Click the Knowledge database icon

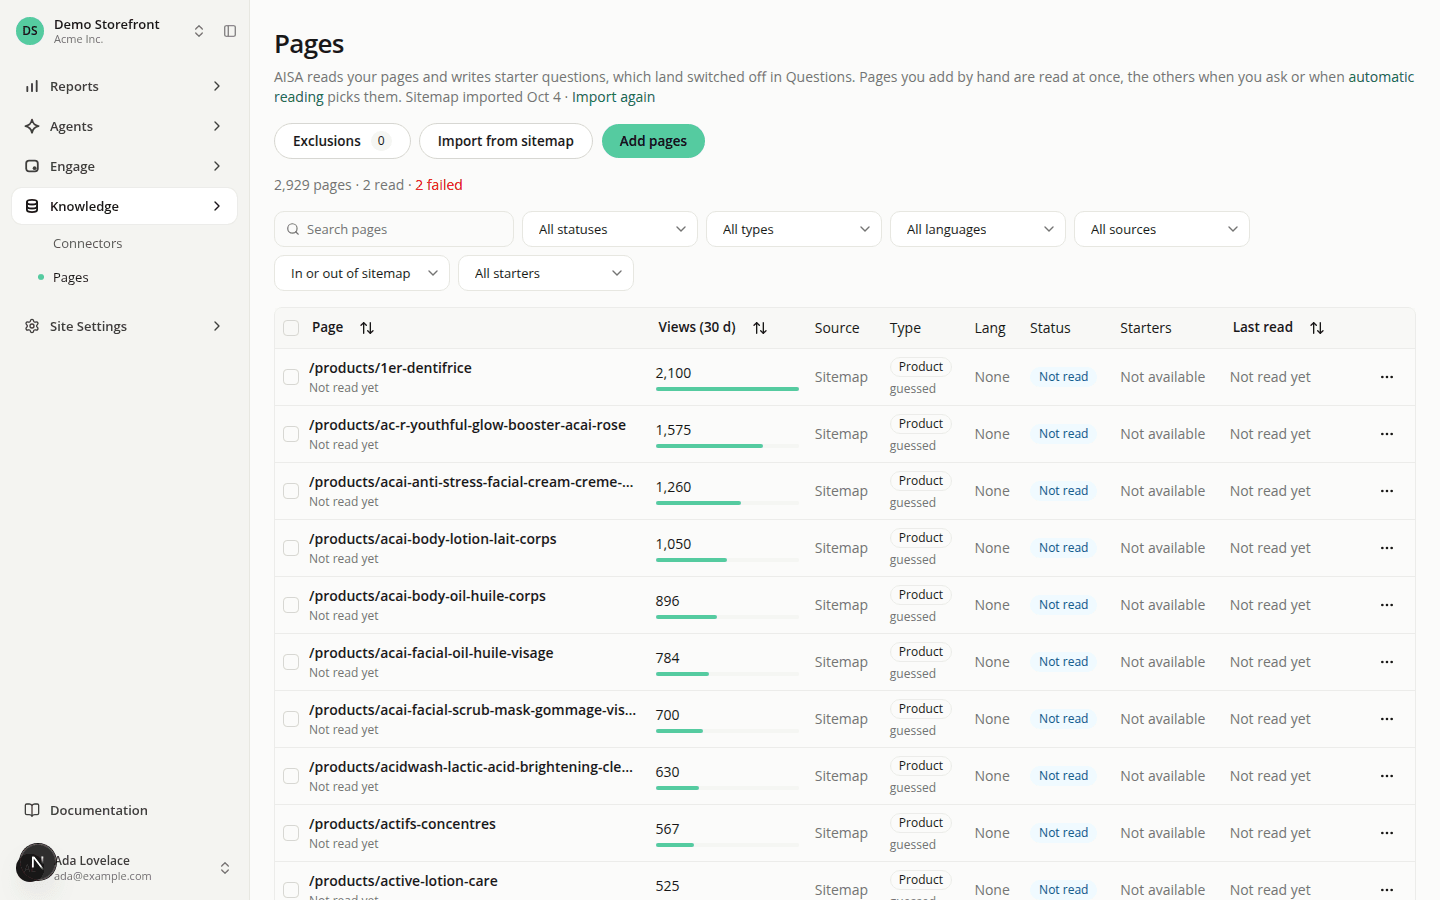(32, 206)
